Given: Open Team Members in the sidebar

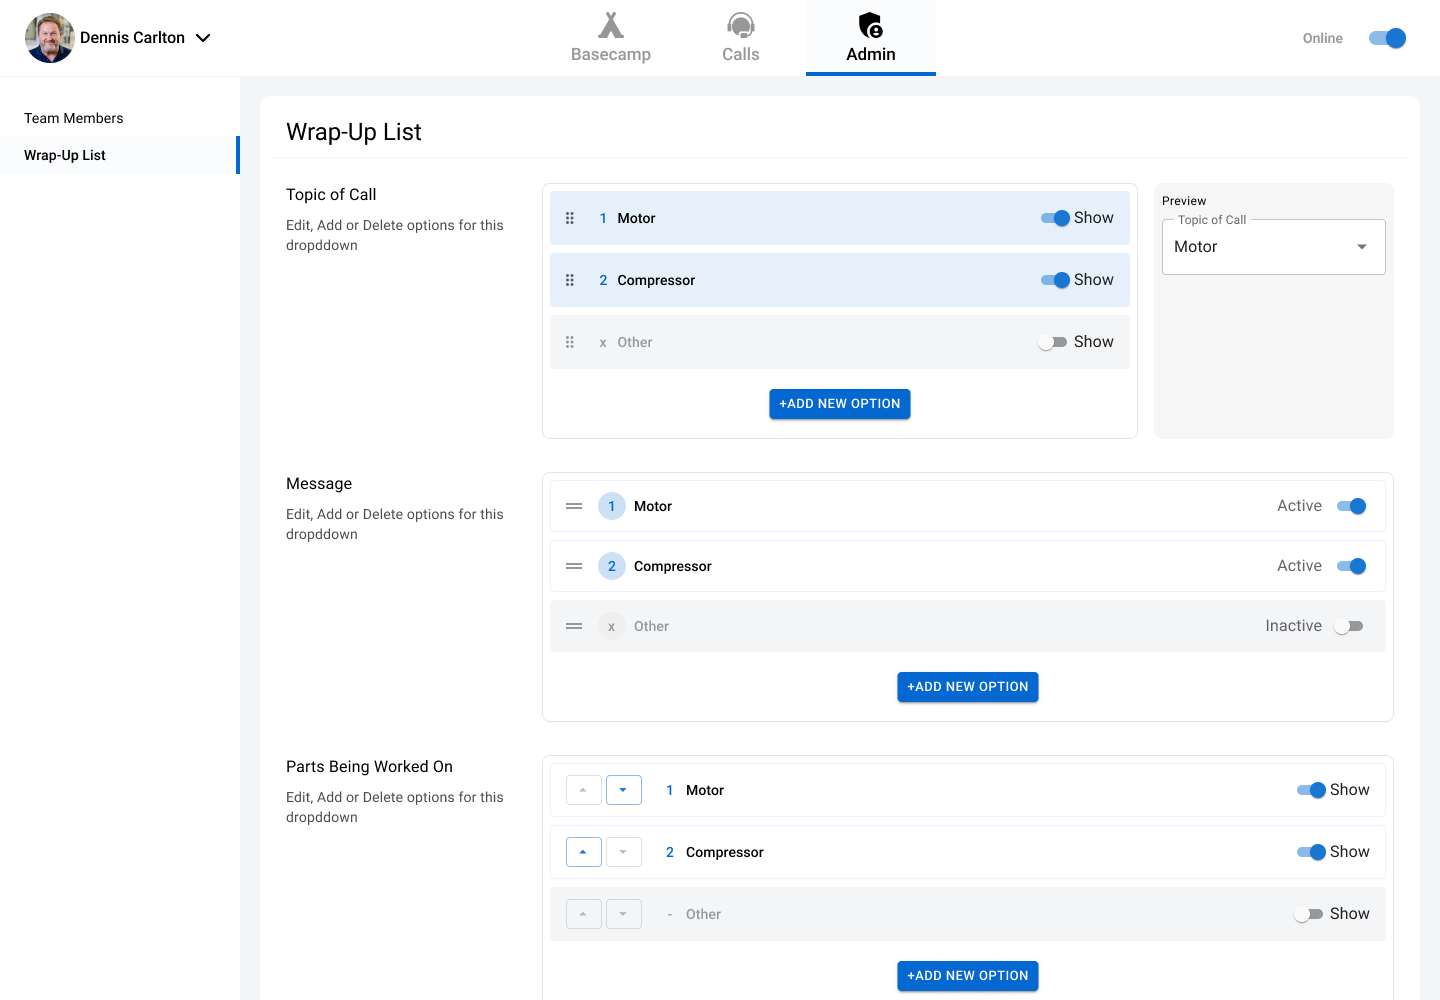Looking at the screenshot, I should 74,118.
